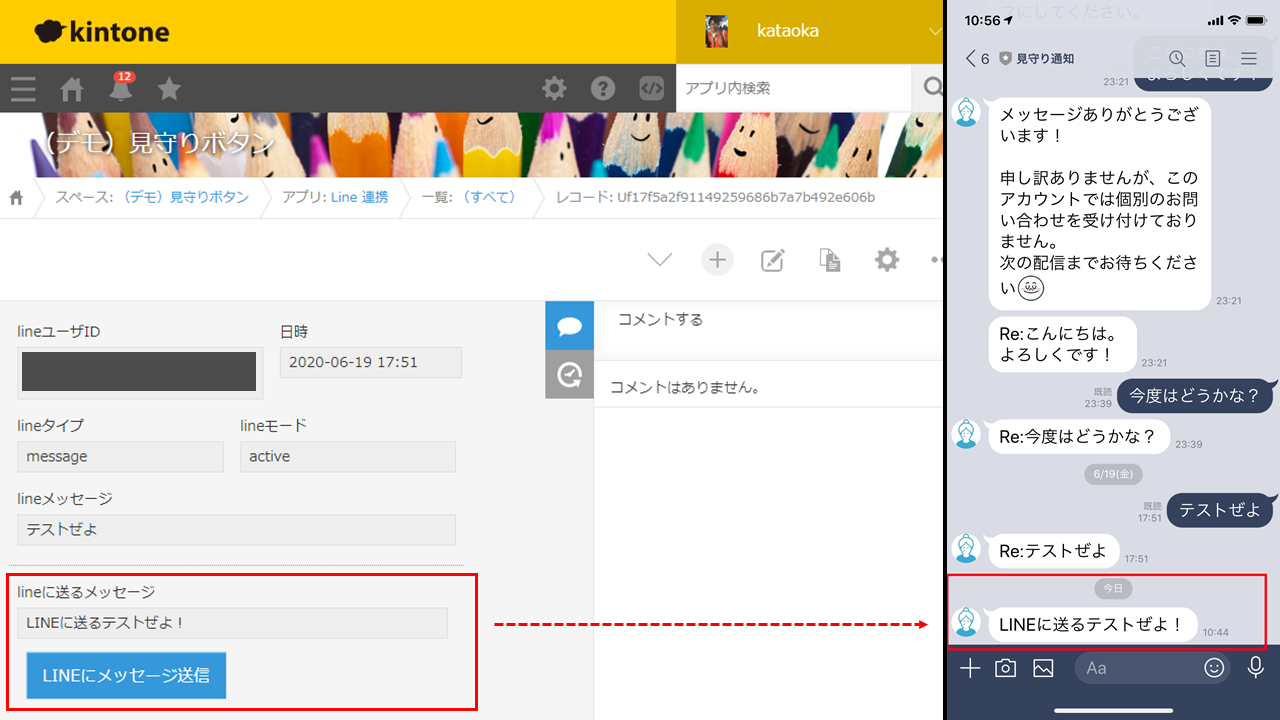Click the search magnifier button

click(x=932, y=88)
